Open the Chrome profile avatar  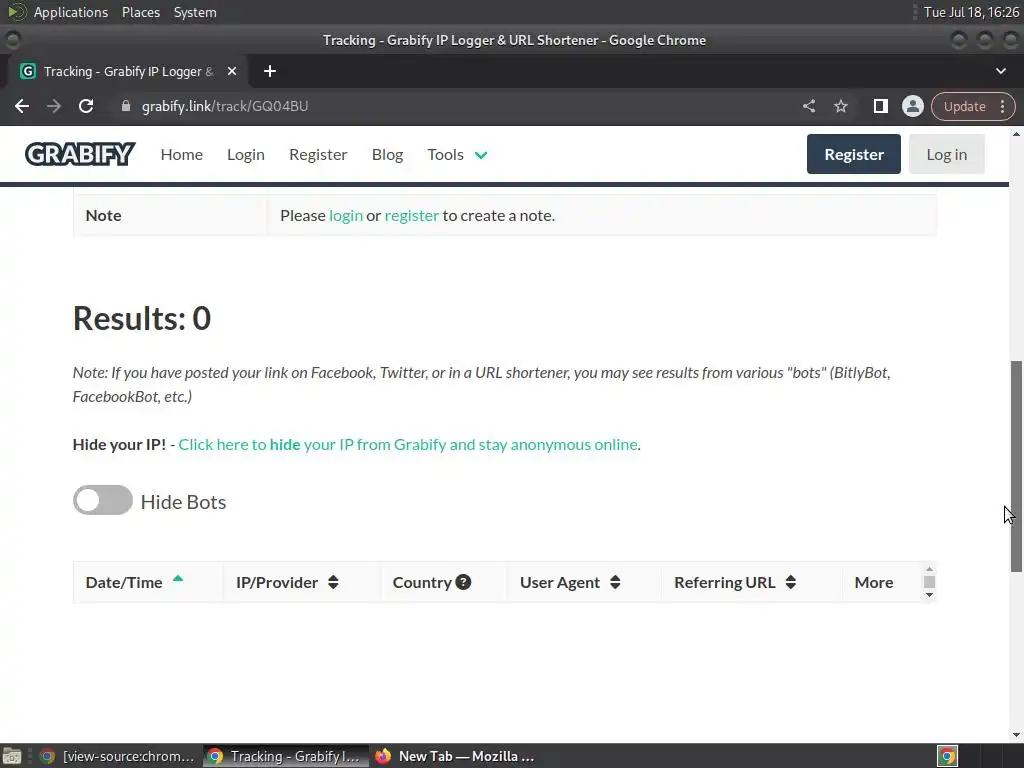point(912,106)
